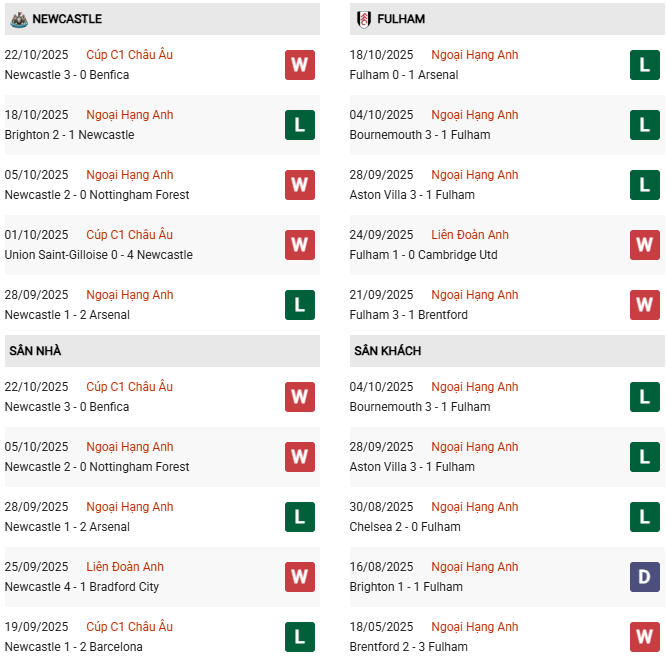Image resolution: width=666 pixels, height=661 pixels.
Task: Click the Newcastle club crest icon
Action: [x=18, y=19]
